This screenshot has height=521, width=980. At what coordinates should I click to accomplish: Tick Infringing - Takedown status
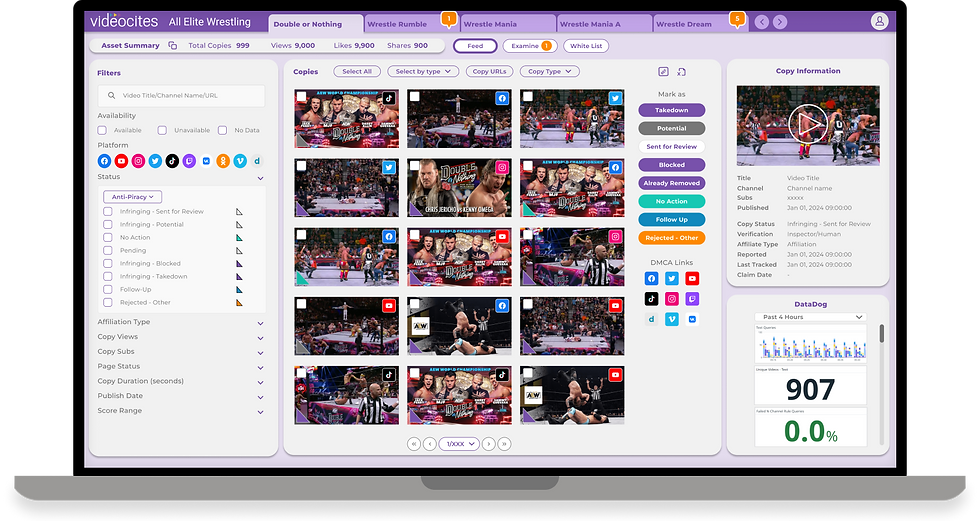(108, 276)
